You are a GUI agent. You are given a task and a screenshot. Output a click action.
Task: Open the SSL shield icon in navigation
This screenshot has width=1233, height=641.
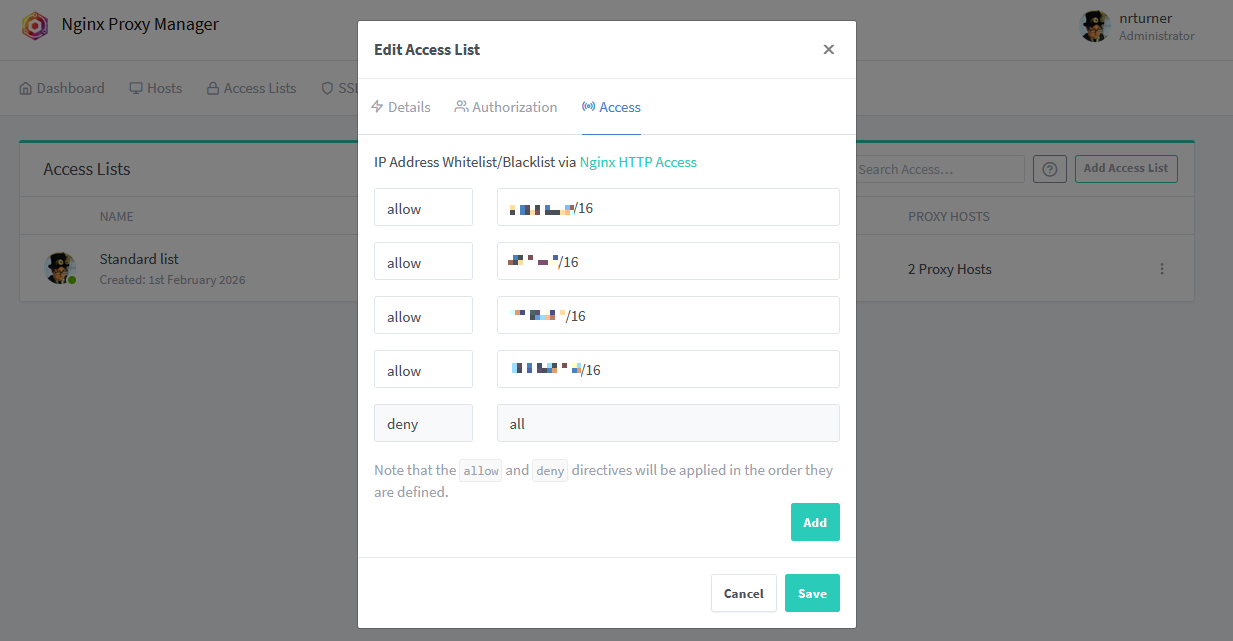pyautogui.click(x=327, y=88)
